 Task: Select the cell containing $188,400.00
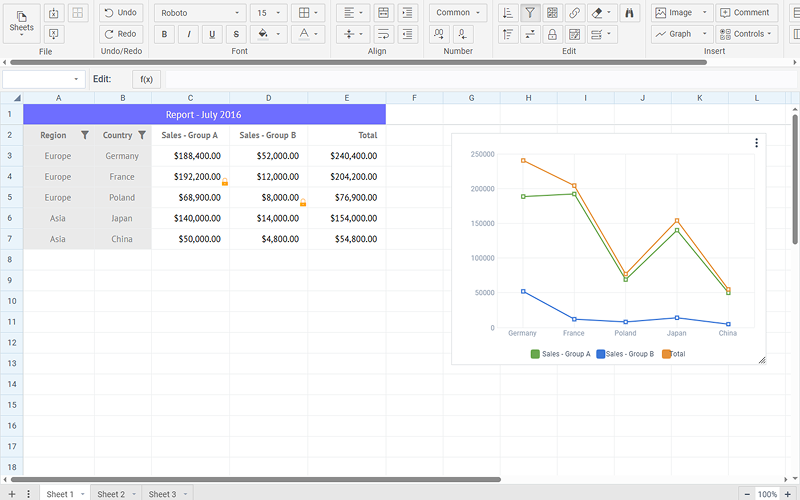tap(190, 156)
